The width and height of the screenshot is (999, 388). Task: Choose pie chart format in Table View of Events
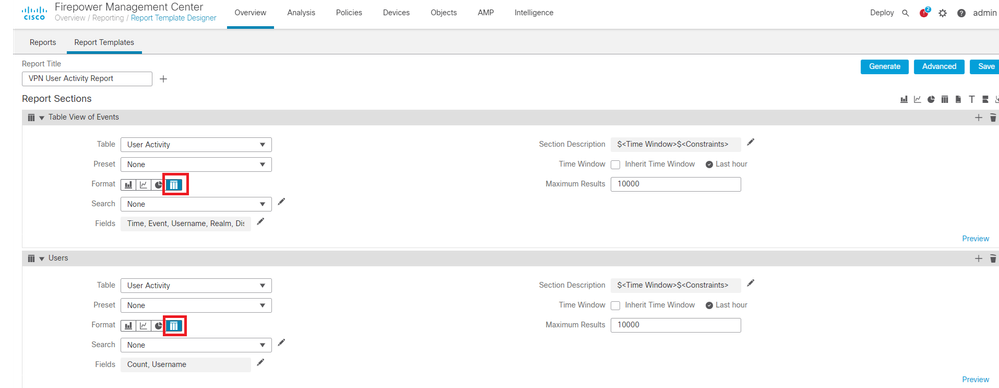(158, 185)
